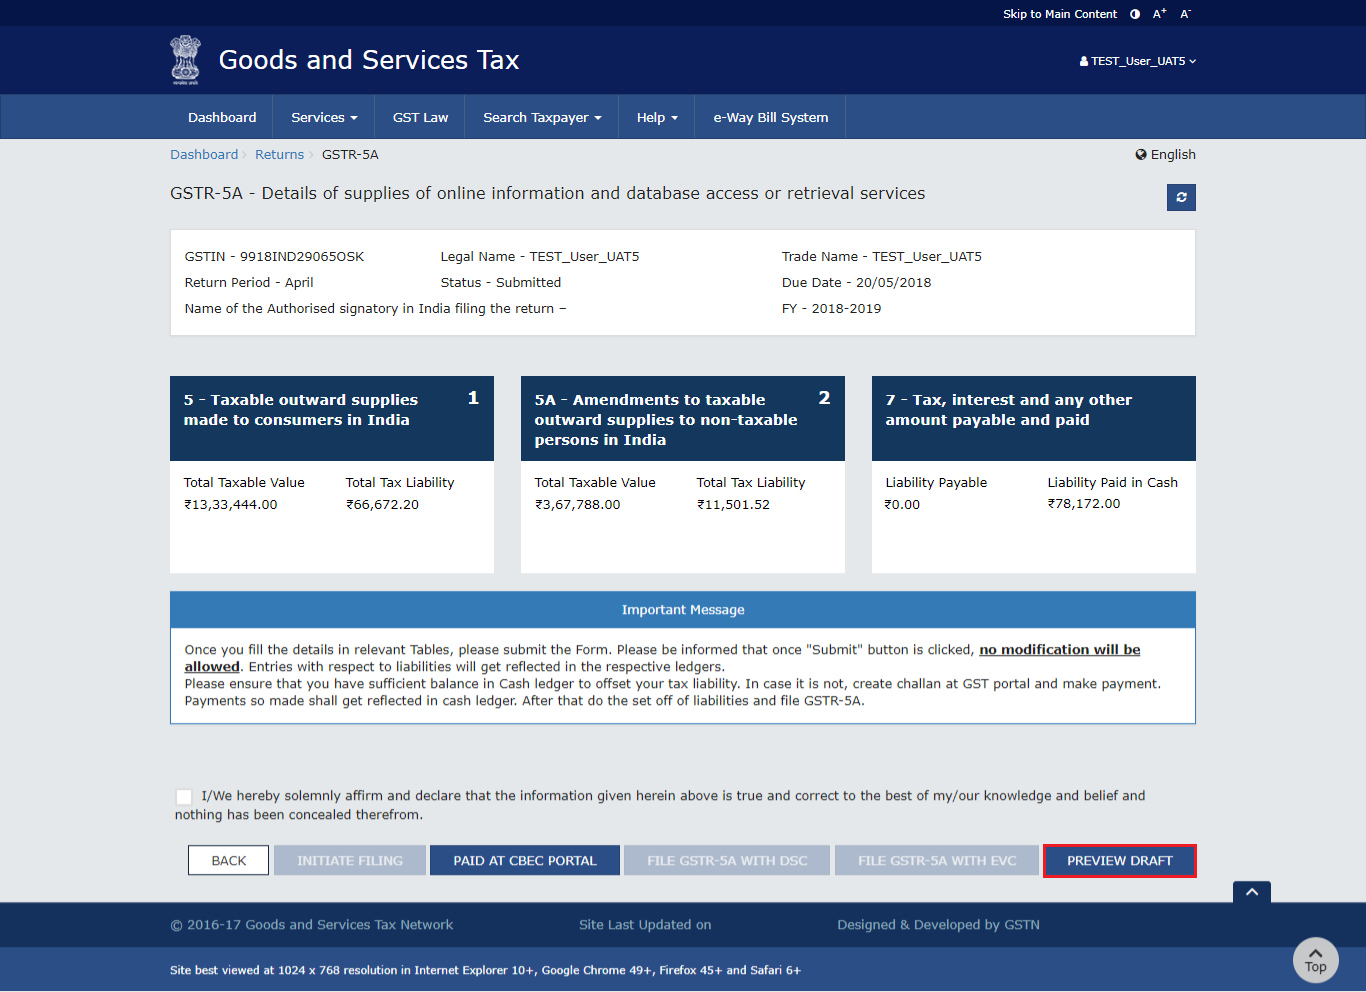Increase font size with A+ icon

coord(1159,14)
